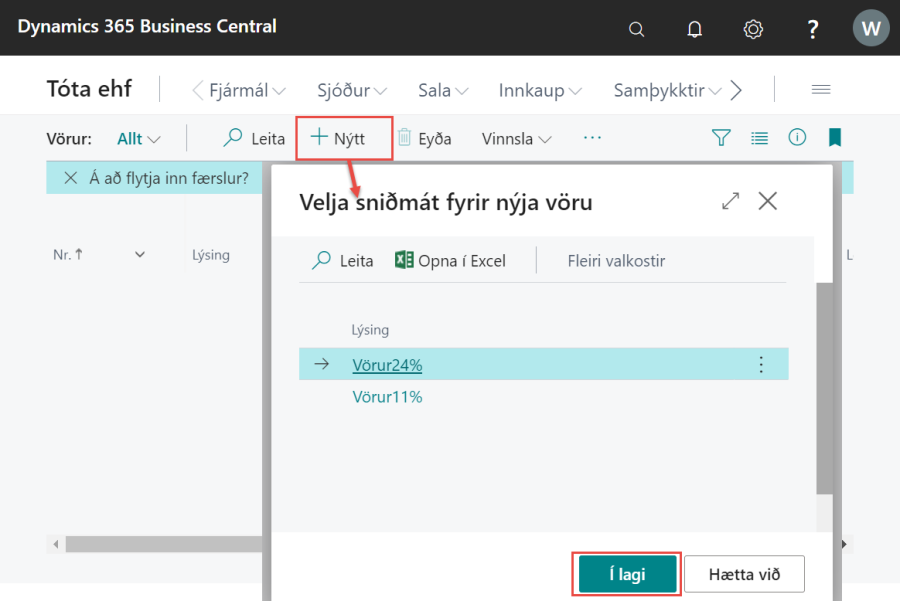
Task: Click the user avatar W
Action: [x=870, y=28]
